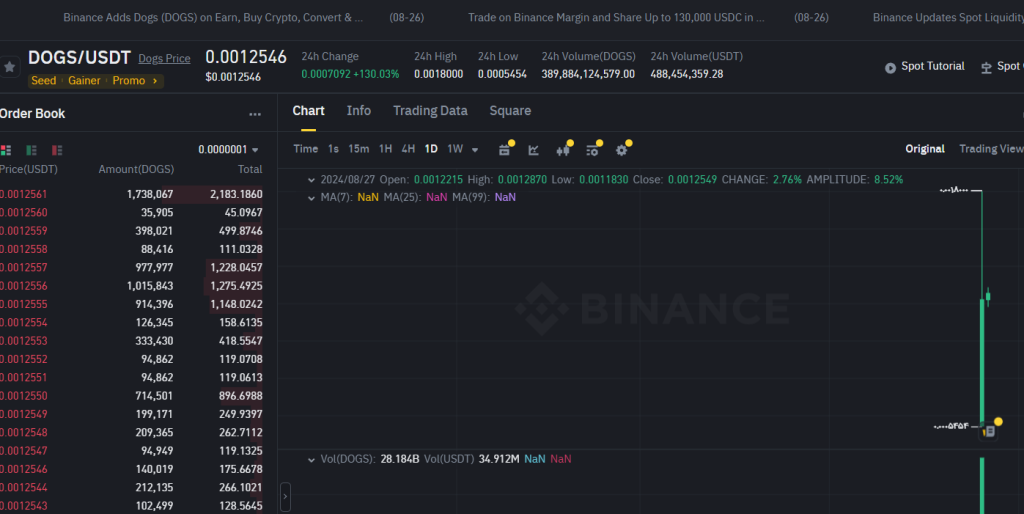Open the Dogs Price link
Screen dimensions: 1024x514
[165, 59]
